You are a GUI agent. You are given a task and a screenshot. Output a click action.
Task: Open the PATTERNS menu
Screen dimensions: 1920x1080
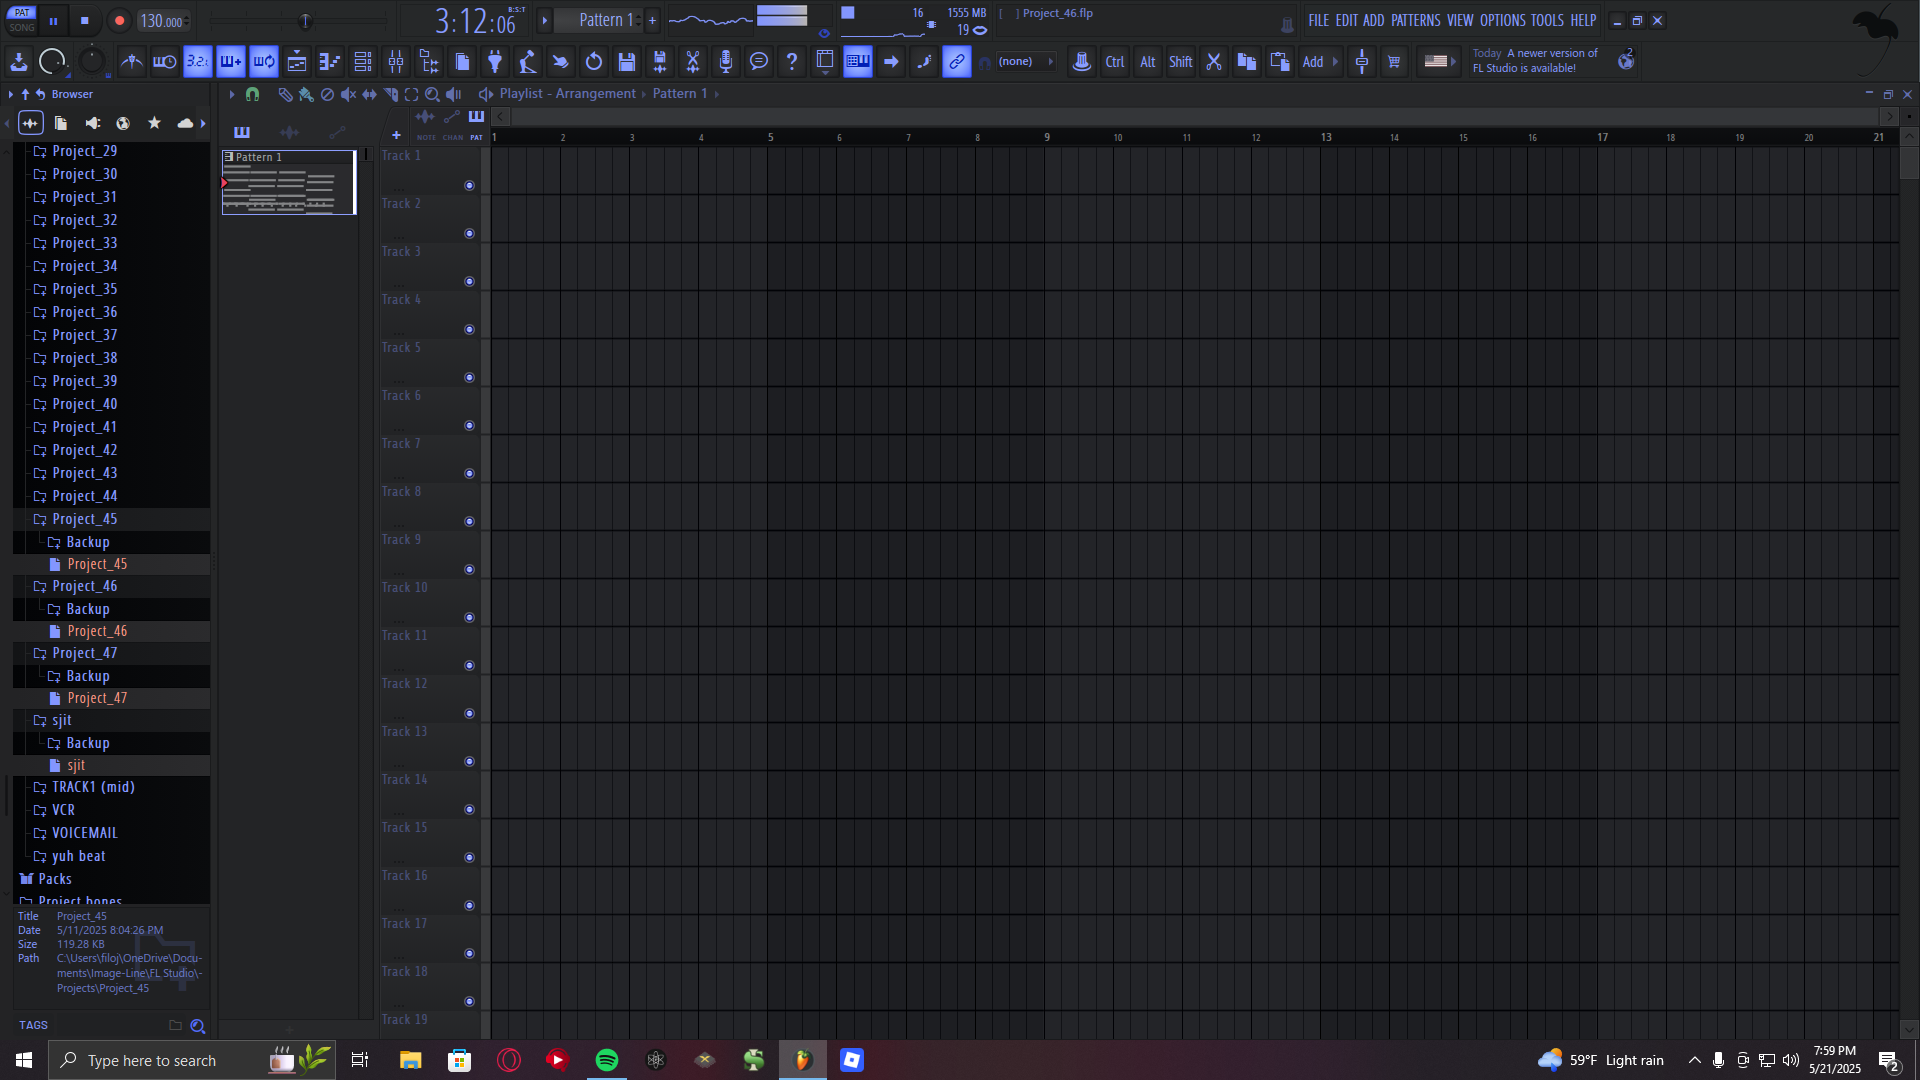[x=1415, y=20]
